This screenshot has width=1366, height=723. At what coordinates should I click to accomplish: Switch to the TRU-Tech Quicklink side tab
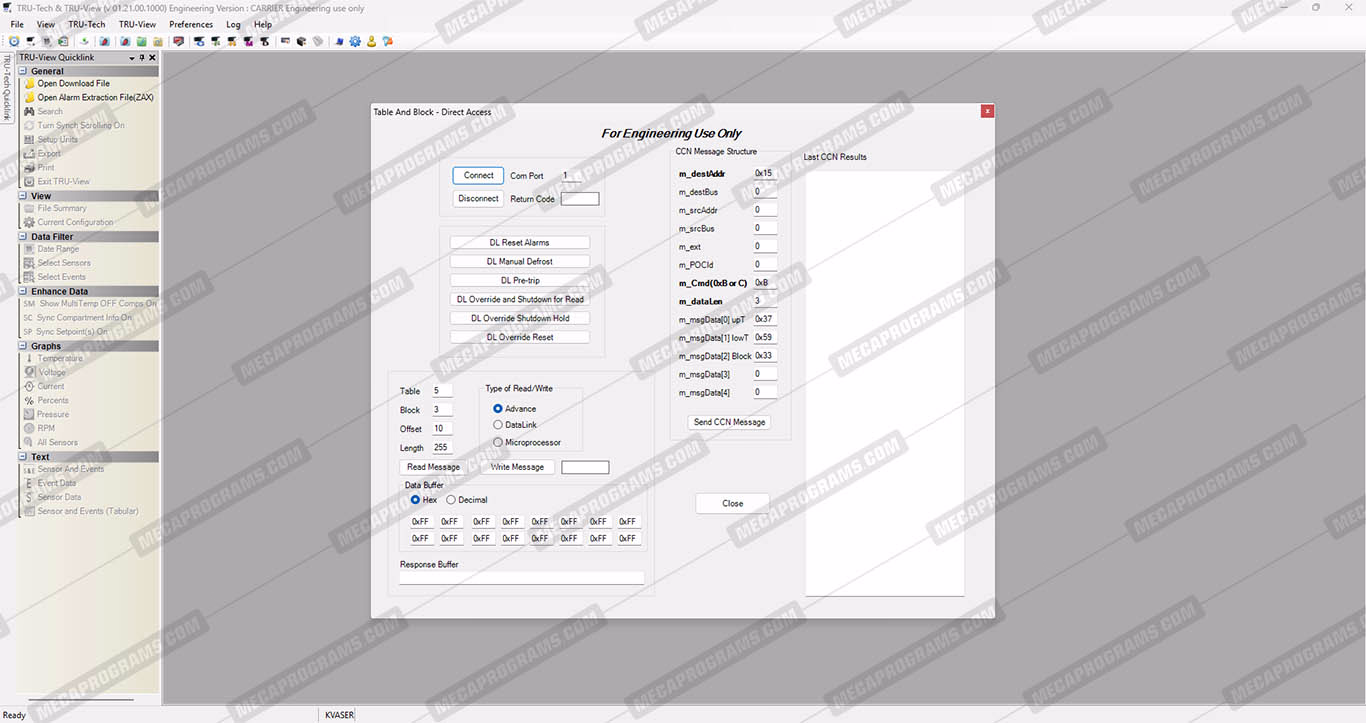[x=6, y=87]
